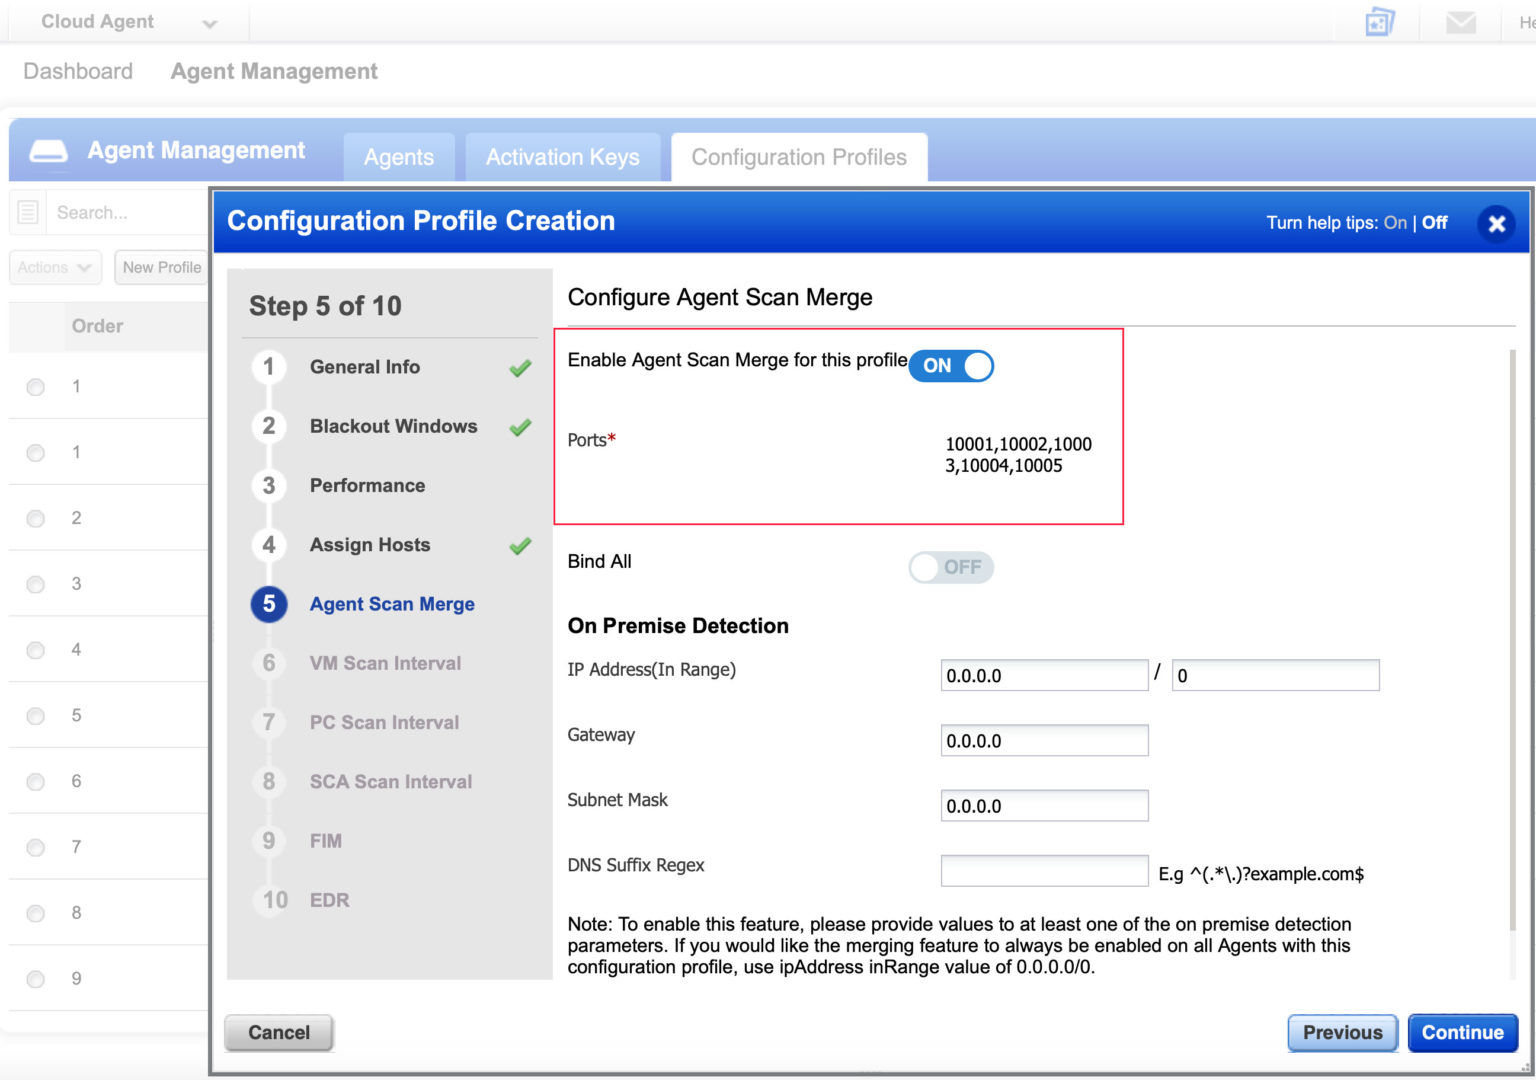Turn help tips Off via the link
This screenshot has height=1080, width=1536.
click(x=1435, y=222)
